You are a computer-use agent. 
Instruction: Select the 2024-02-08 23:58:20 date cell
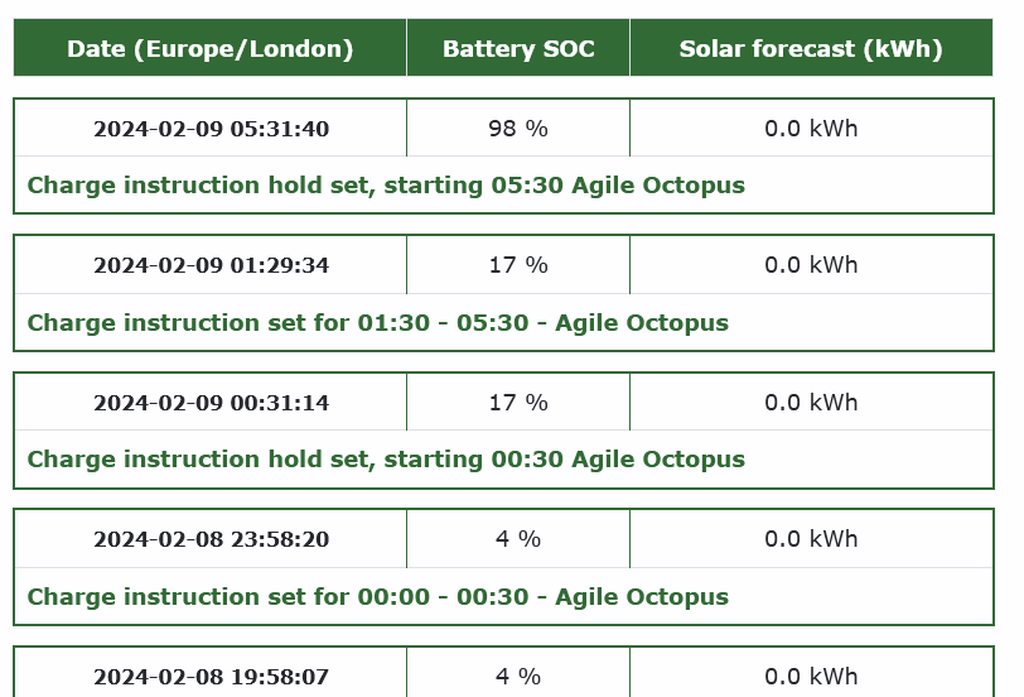pos(211,540)
